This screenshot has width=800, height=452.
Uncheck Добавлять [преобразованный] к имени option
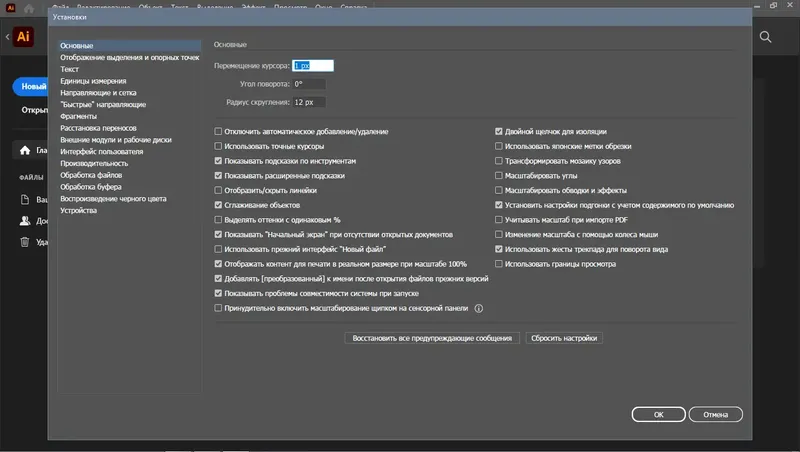(218, 279)
